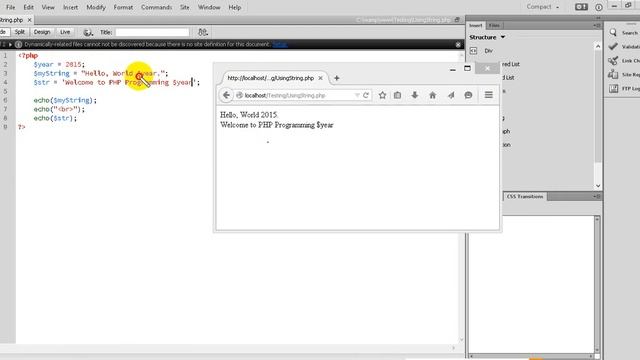Open the browser downloads arrow icon
Viewport: 640px width, 360px height.
click(x=415, y=95)
